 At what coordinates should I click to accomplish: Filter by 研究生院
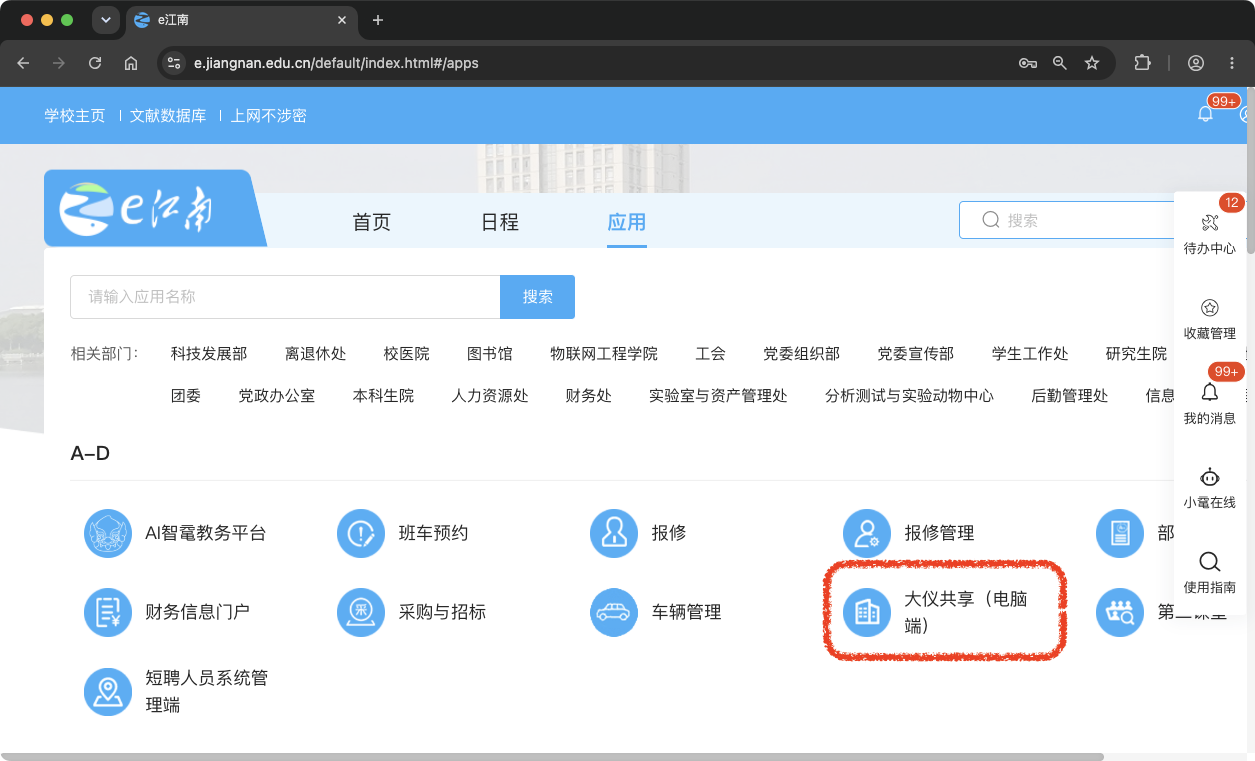(x=1136, y=354)
